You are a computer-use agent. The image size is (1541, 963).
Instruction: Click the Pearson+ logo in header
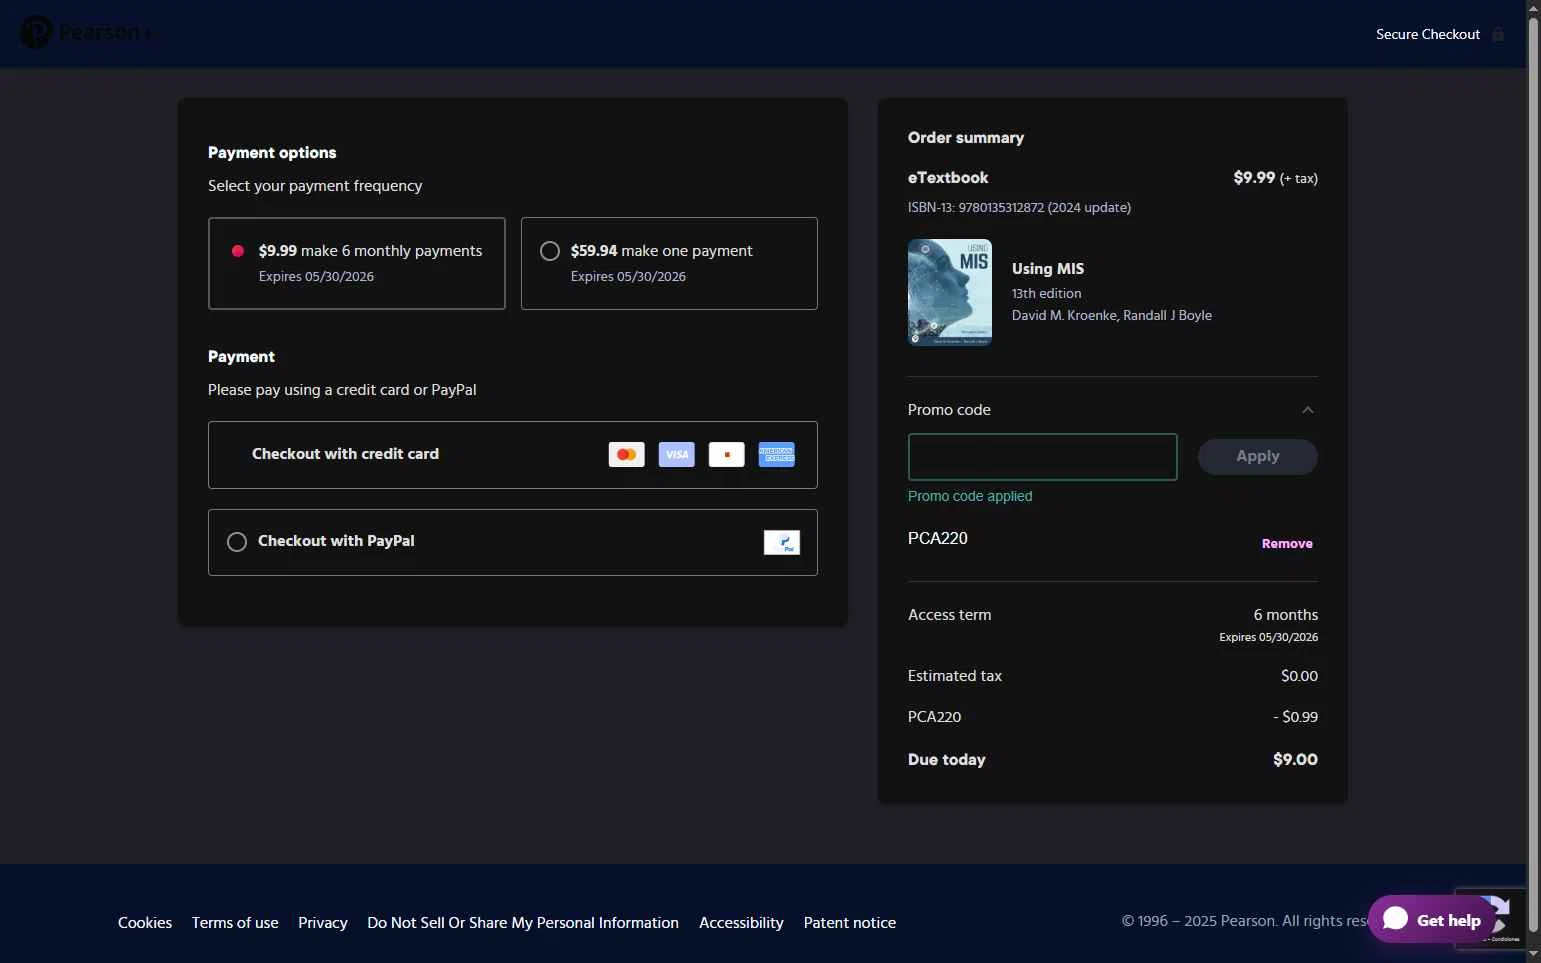click(x=85, y=33)
